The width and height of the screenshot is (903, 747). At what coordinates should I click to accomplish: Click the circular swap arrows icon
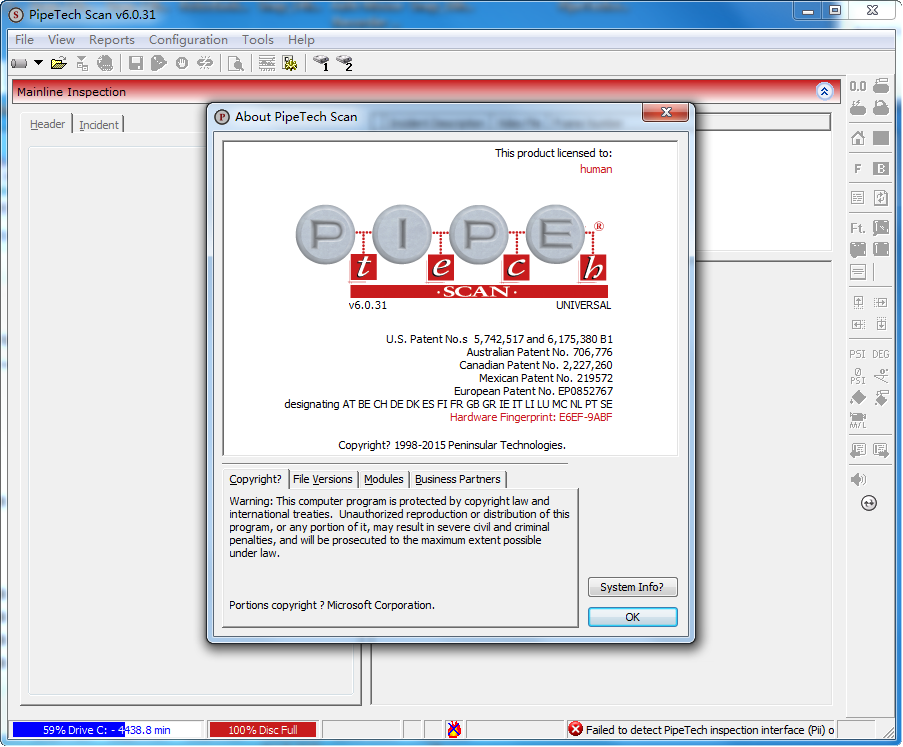pos(869,503)
